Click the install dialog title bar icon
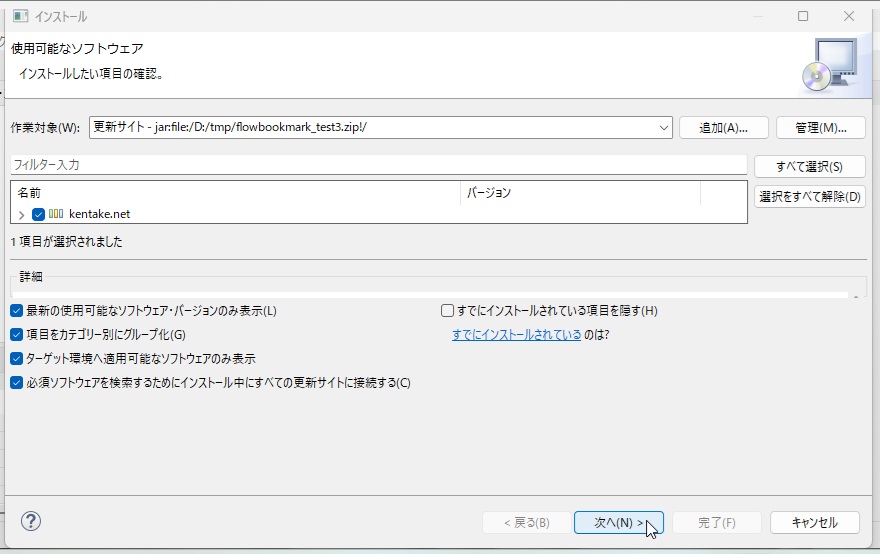 (x=17, y=17)
